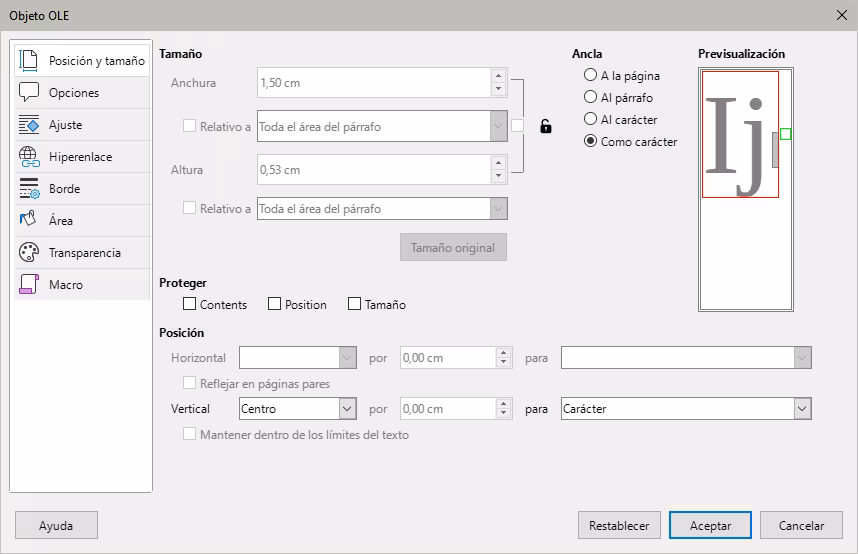The width and height of the screenshot is (858, 554).
Task: Select the 'A la página' anchor option
Action: (x=590, y=75)
